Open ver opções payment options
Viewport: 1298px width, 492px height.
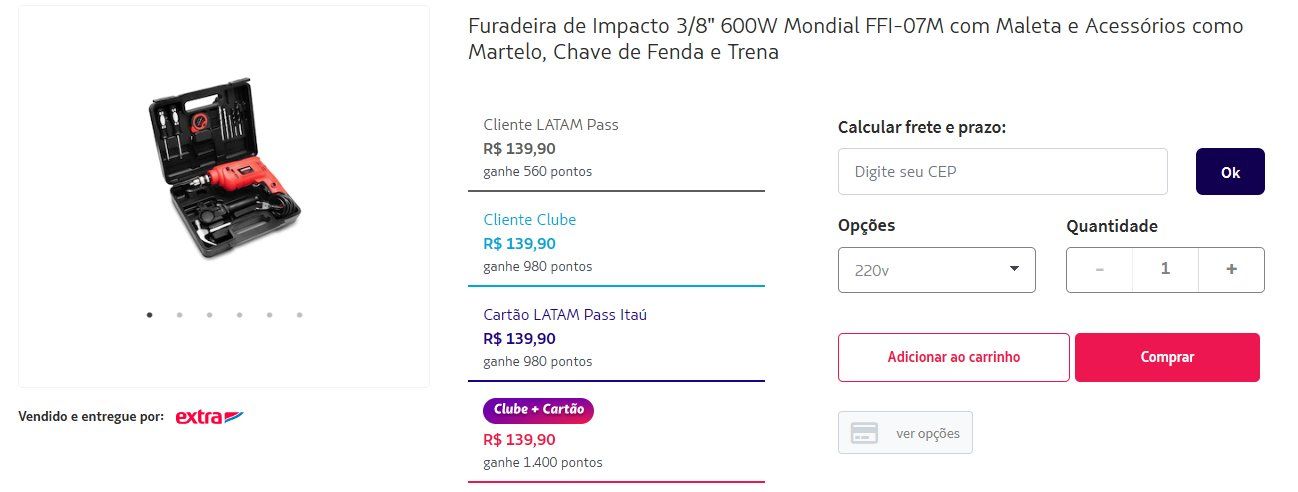point(905,433)
